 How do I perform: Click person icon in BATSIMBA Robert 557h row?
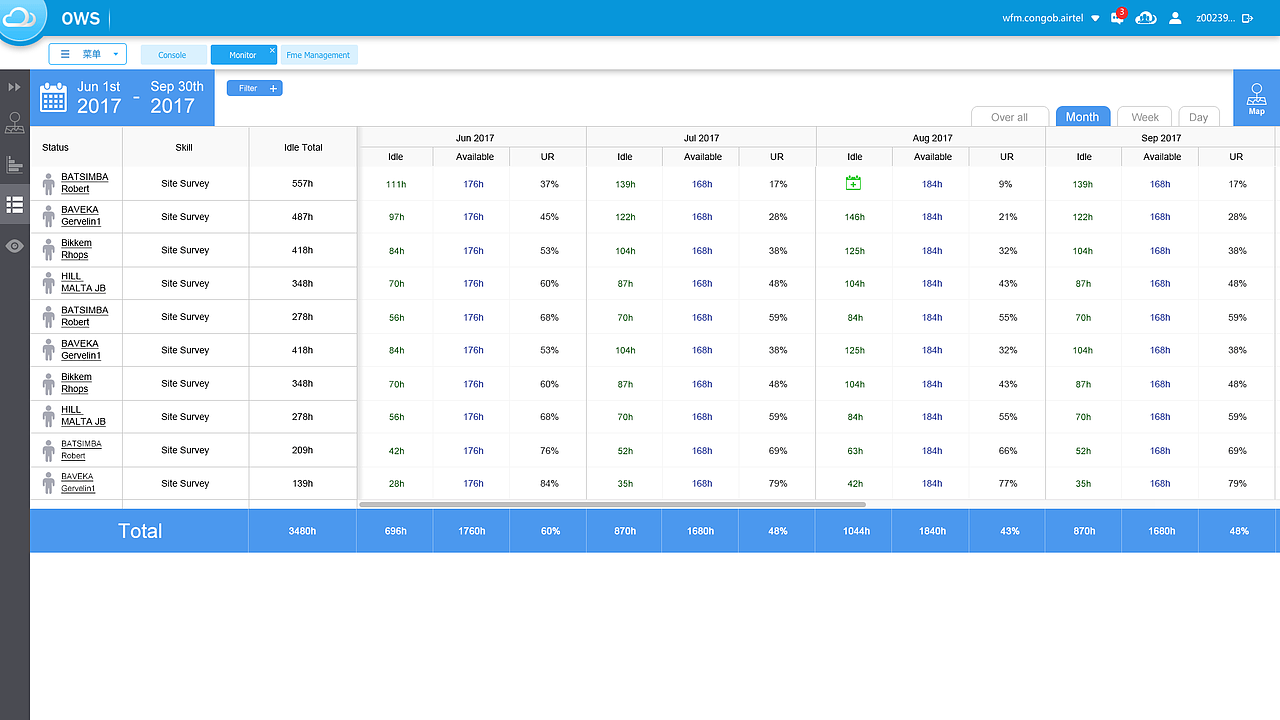tap(48, 183)
